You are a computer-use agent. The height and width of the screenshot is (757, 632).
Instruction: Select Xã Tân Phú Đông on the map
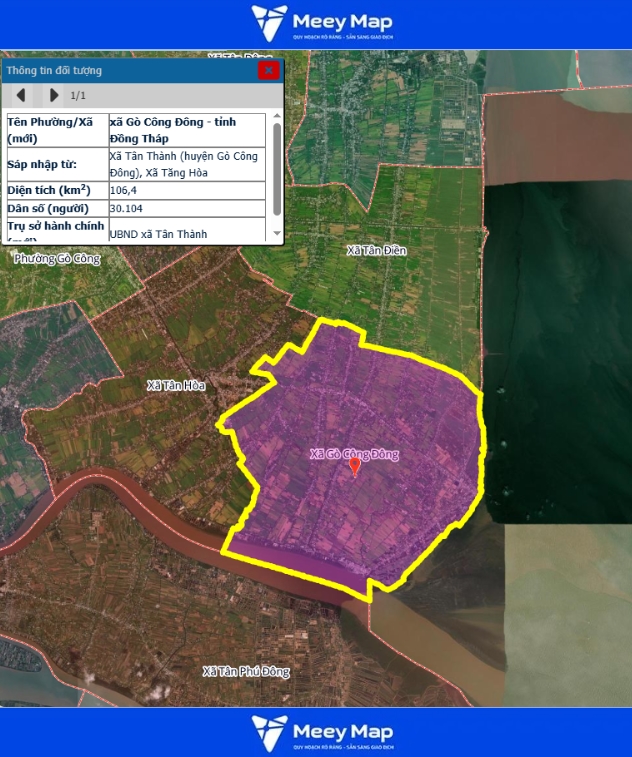(246, 671)
